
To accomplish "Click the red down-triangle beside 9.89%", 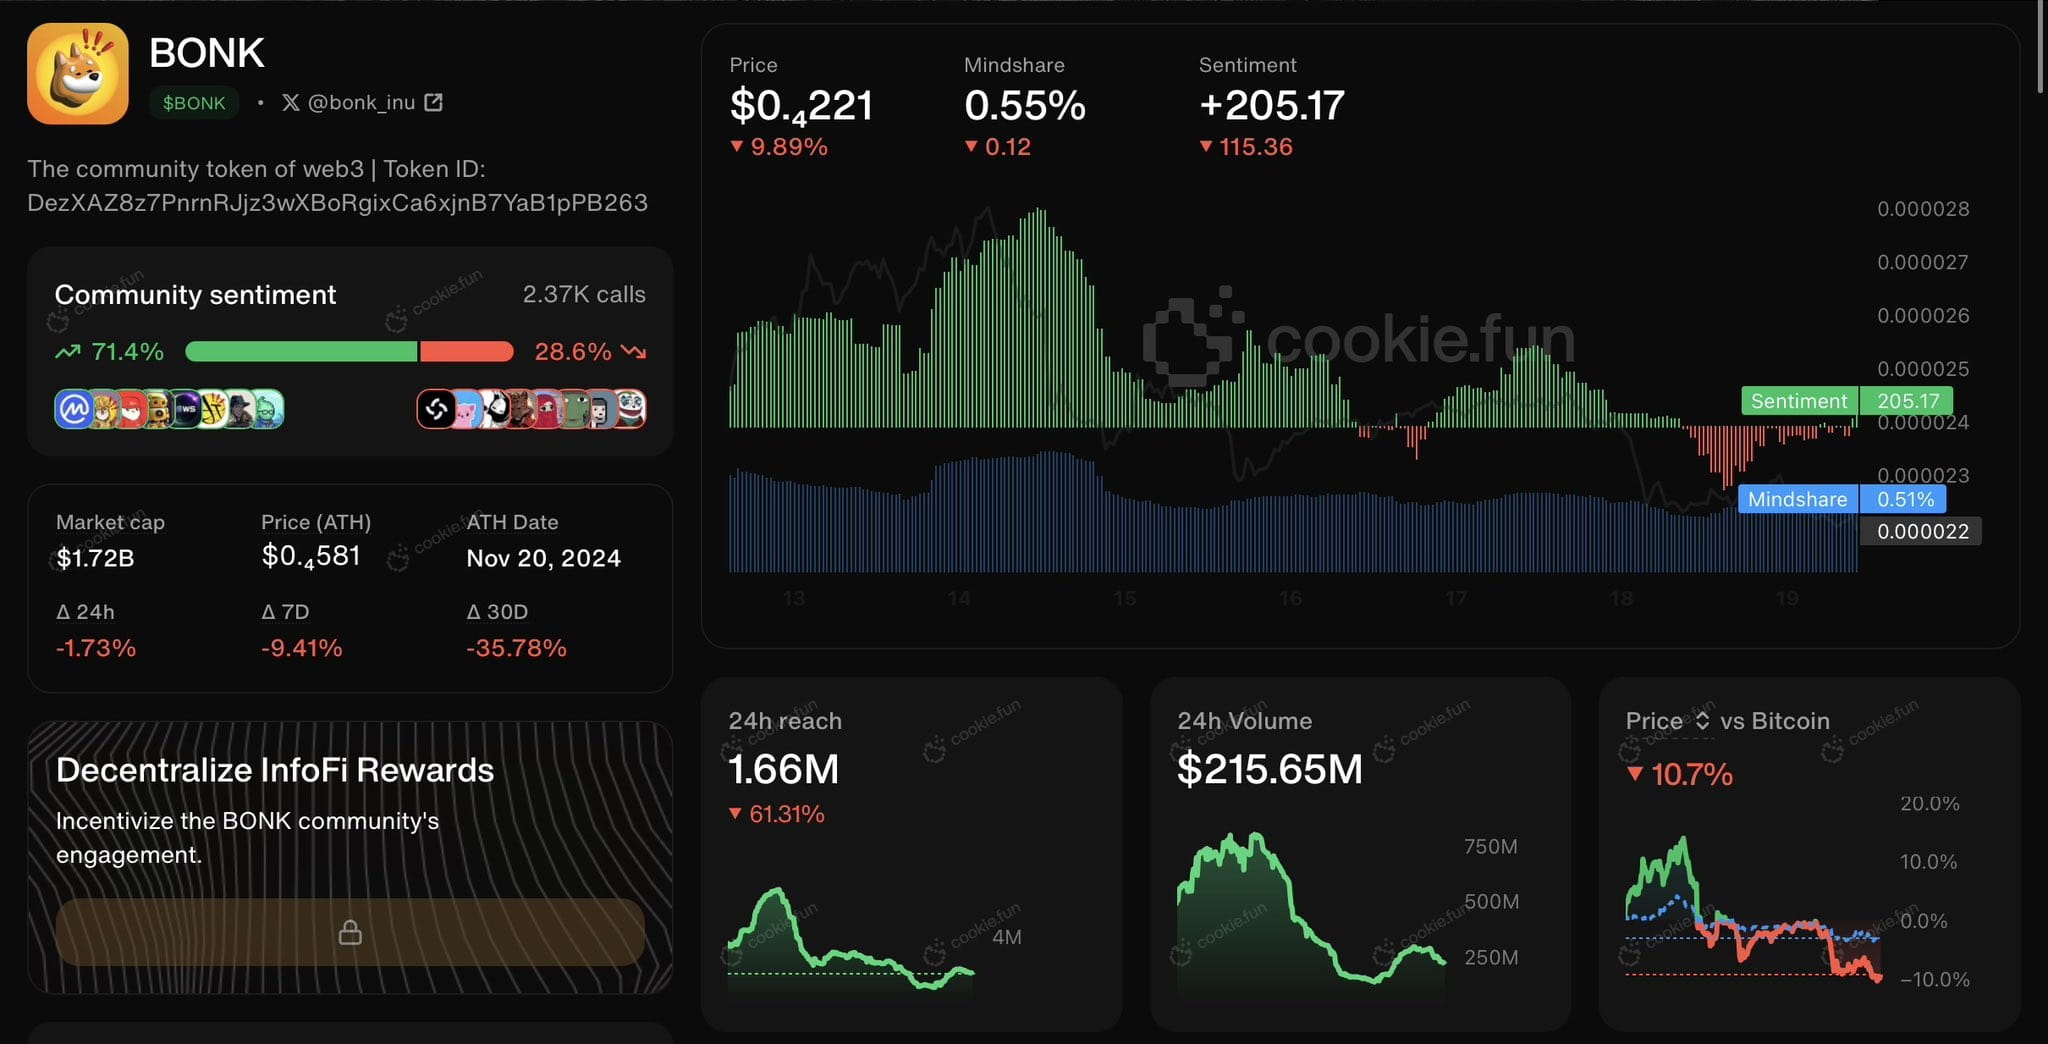I will click(737, 146).
